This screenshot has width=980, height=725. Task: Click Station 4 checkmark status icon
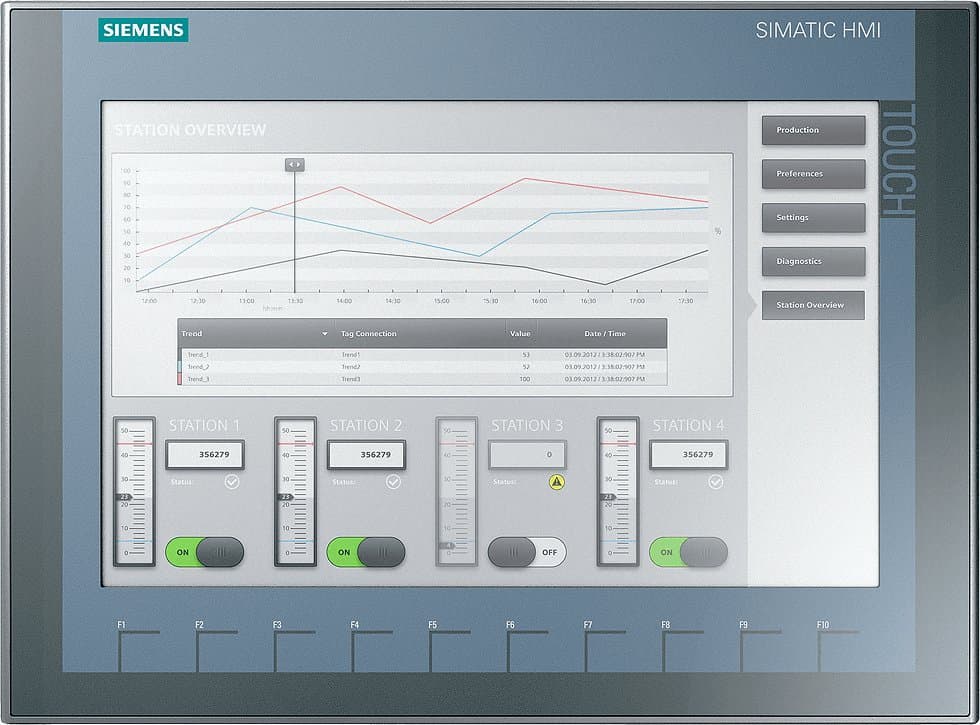pyautogui.click(x=716, y=482)
